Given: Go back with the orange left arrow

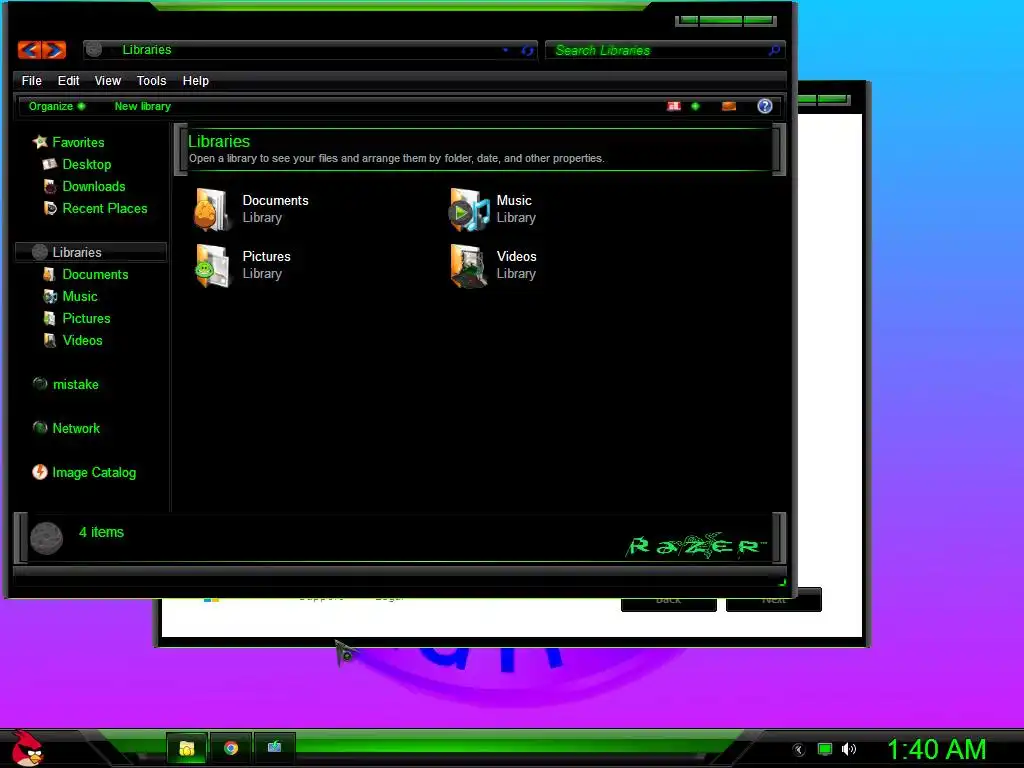Looking at the screenshot, I should click(x=29, y=50).
